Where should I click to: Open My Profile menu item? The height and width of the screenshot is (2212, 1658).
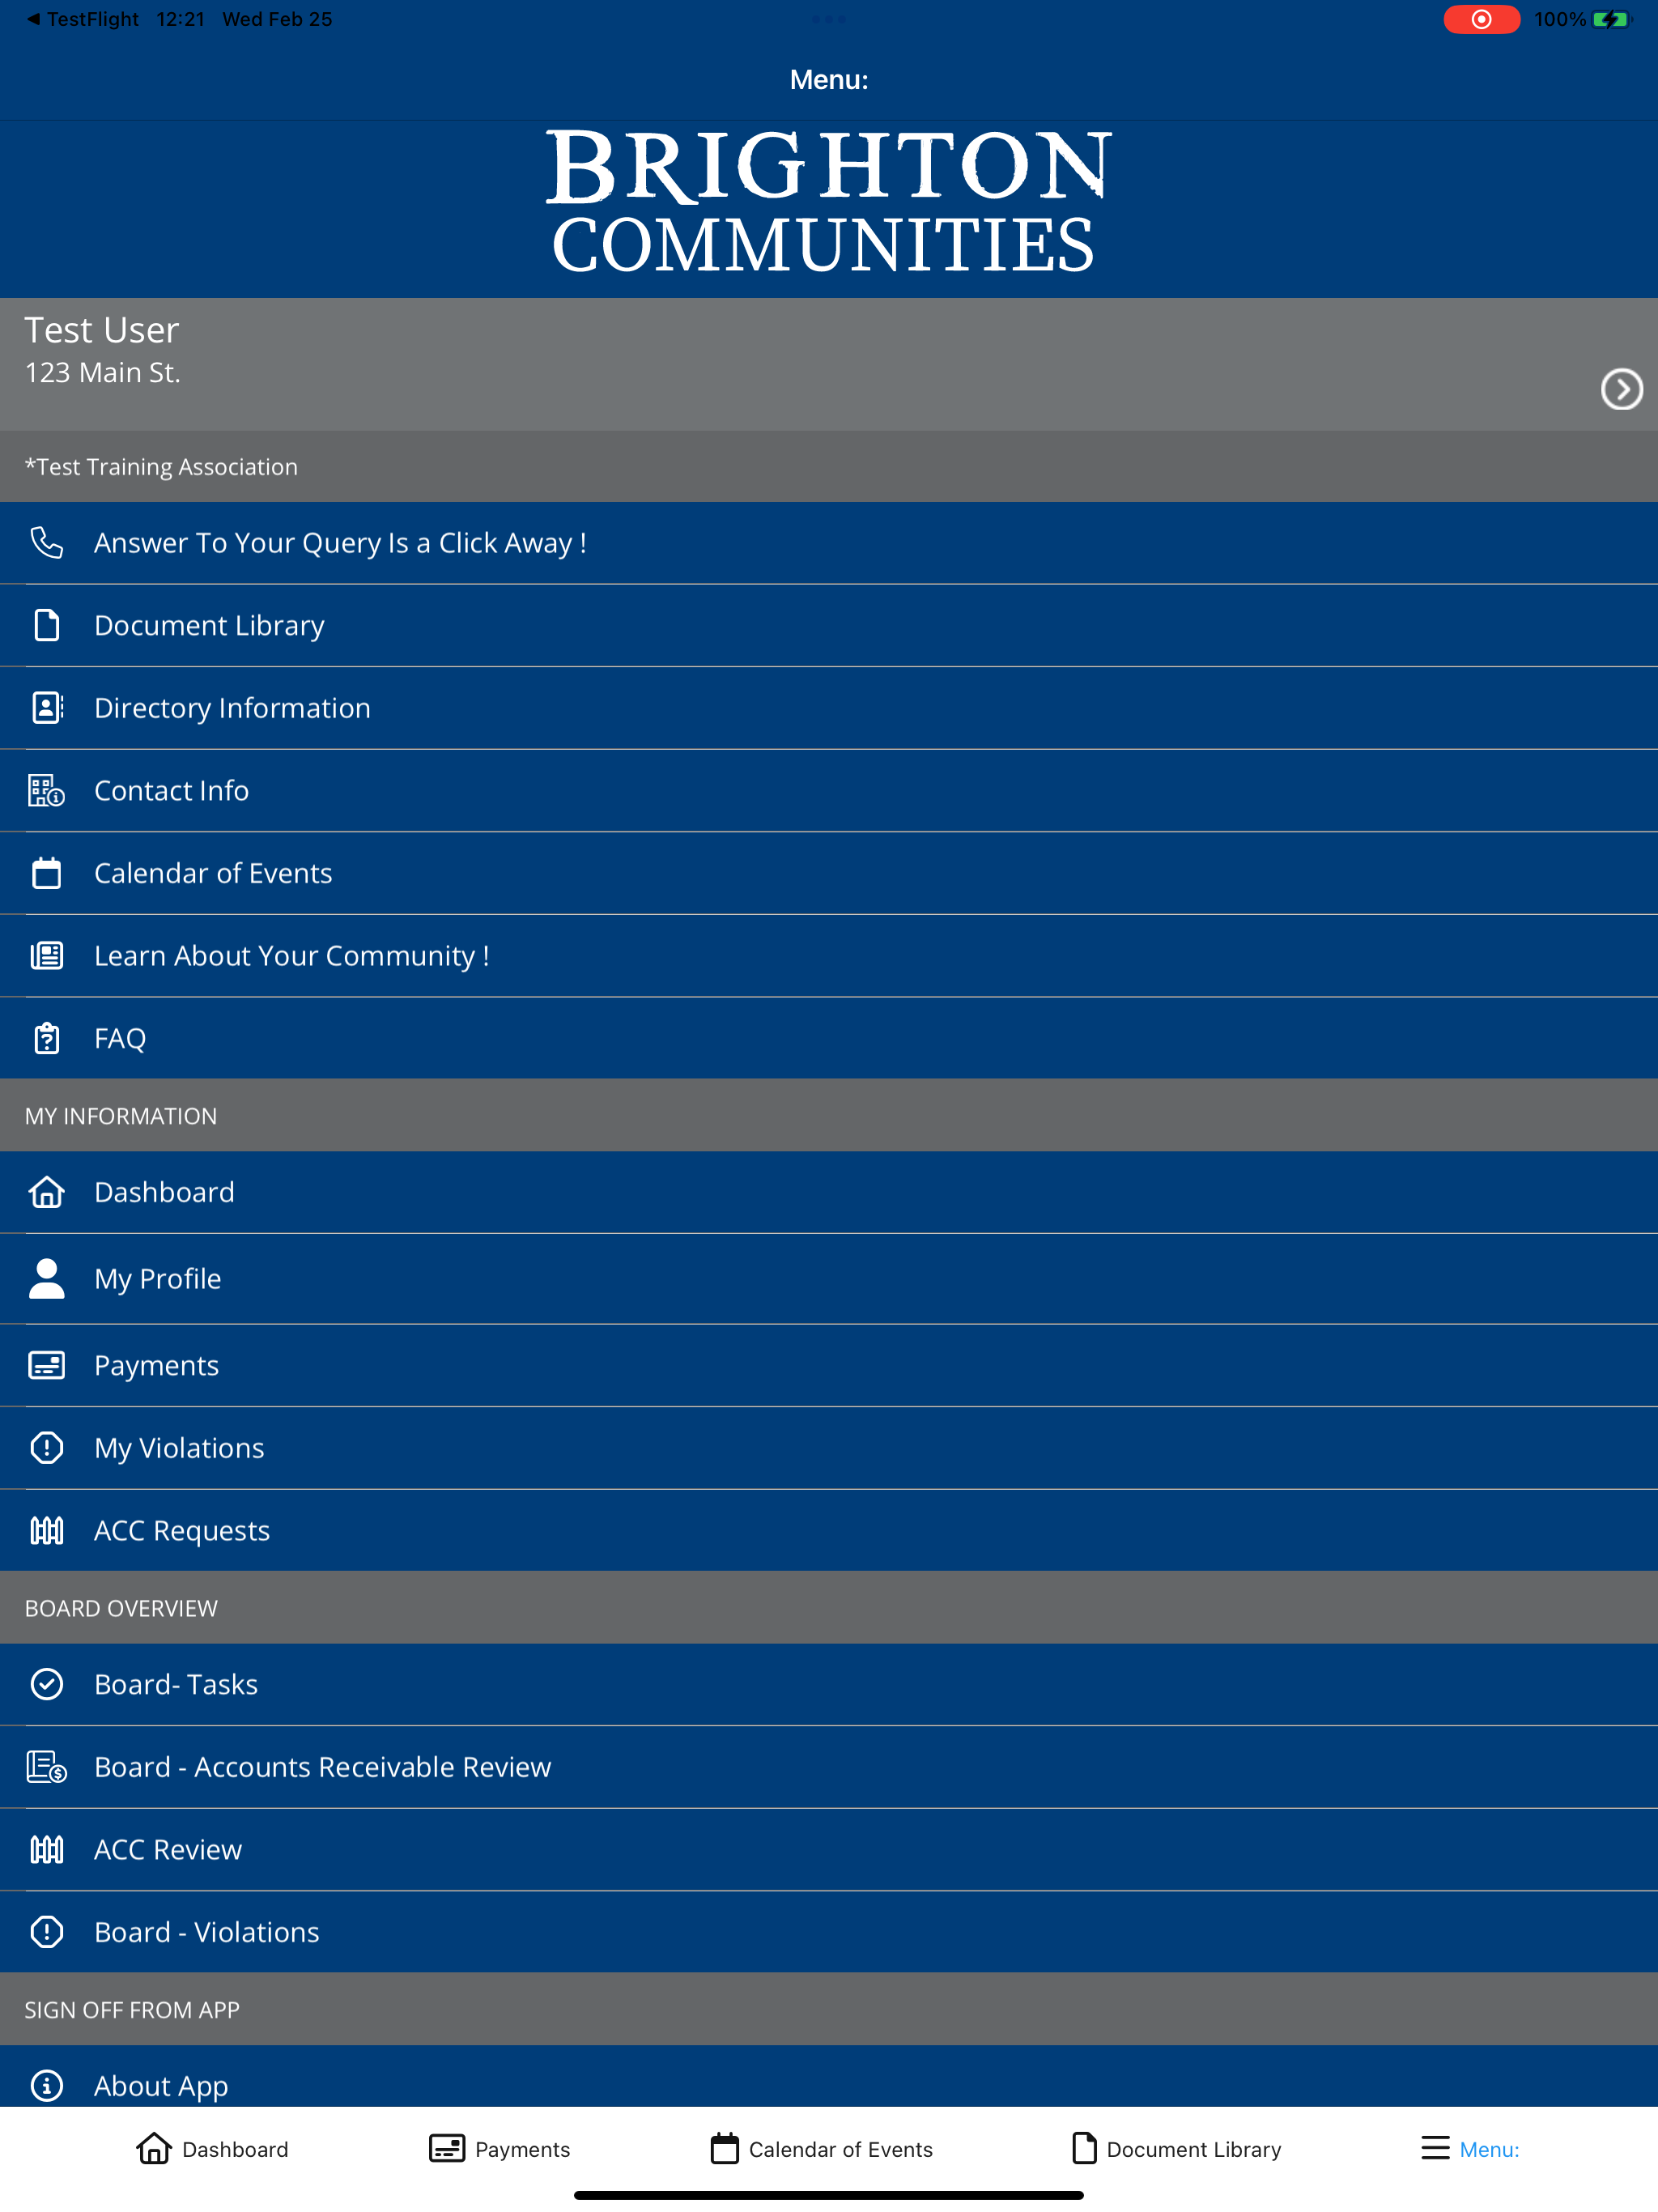click(x=829, y=1278)
